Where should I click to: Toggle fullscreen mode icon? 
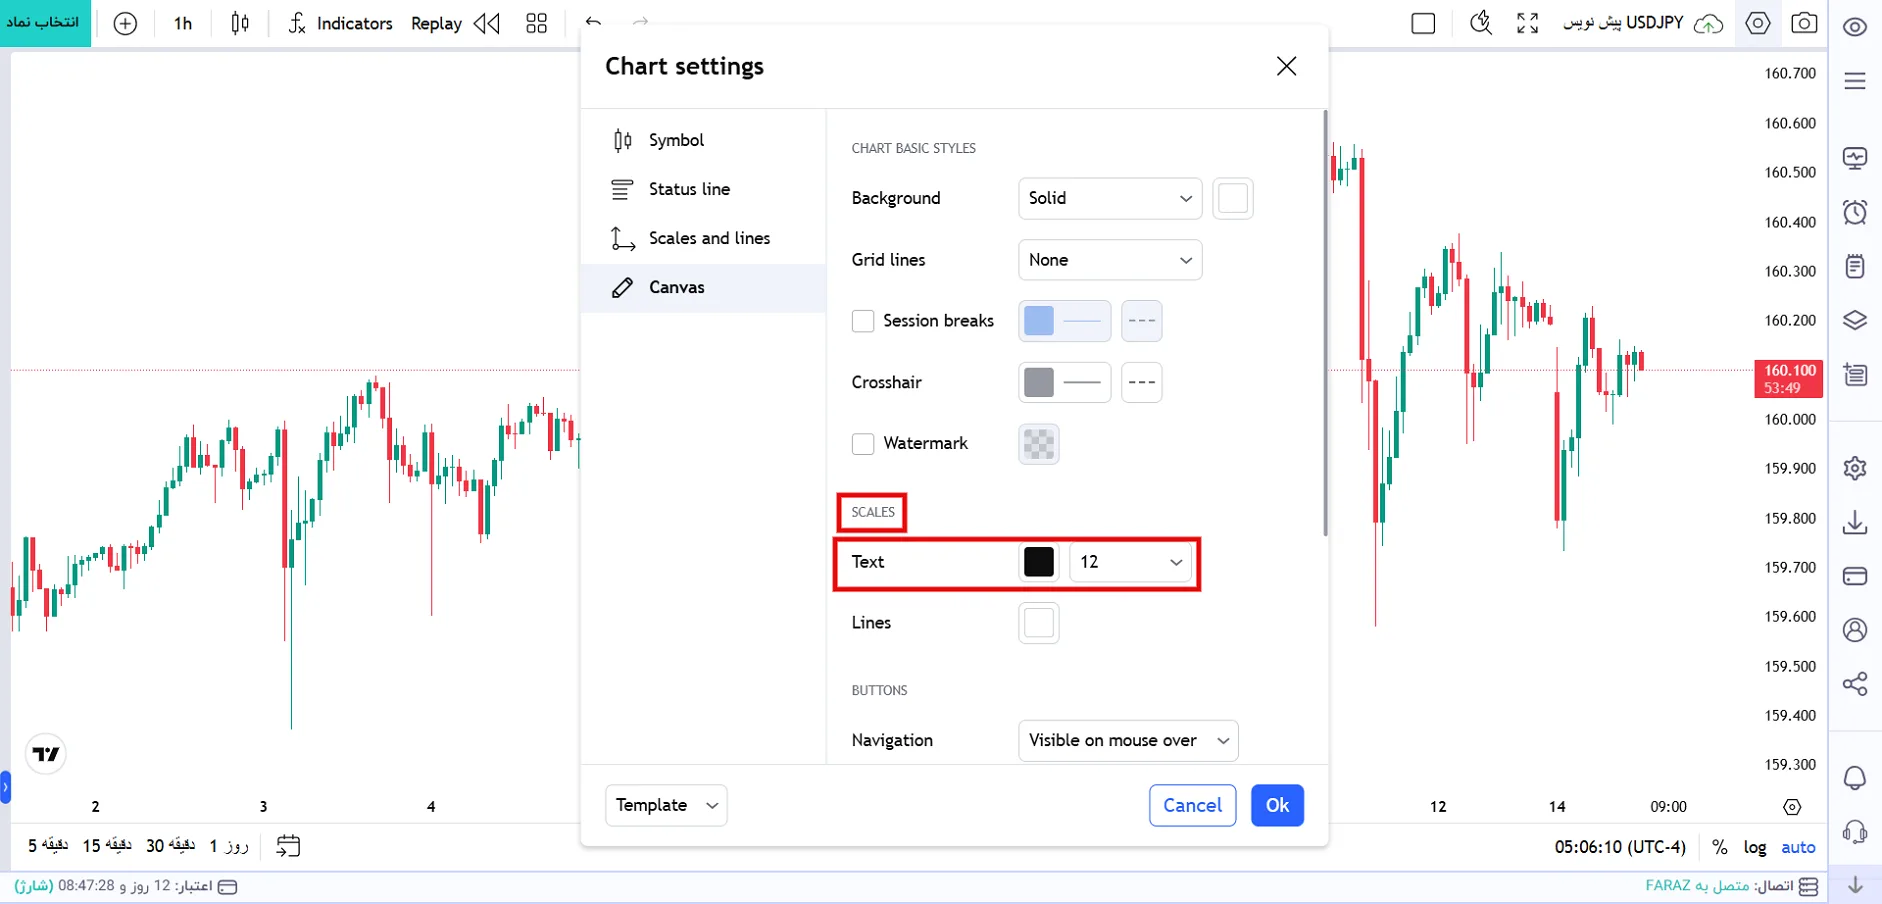1527,23
